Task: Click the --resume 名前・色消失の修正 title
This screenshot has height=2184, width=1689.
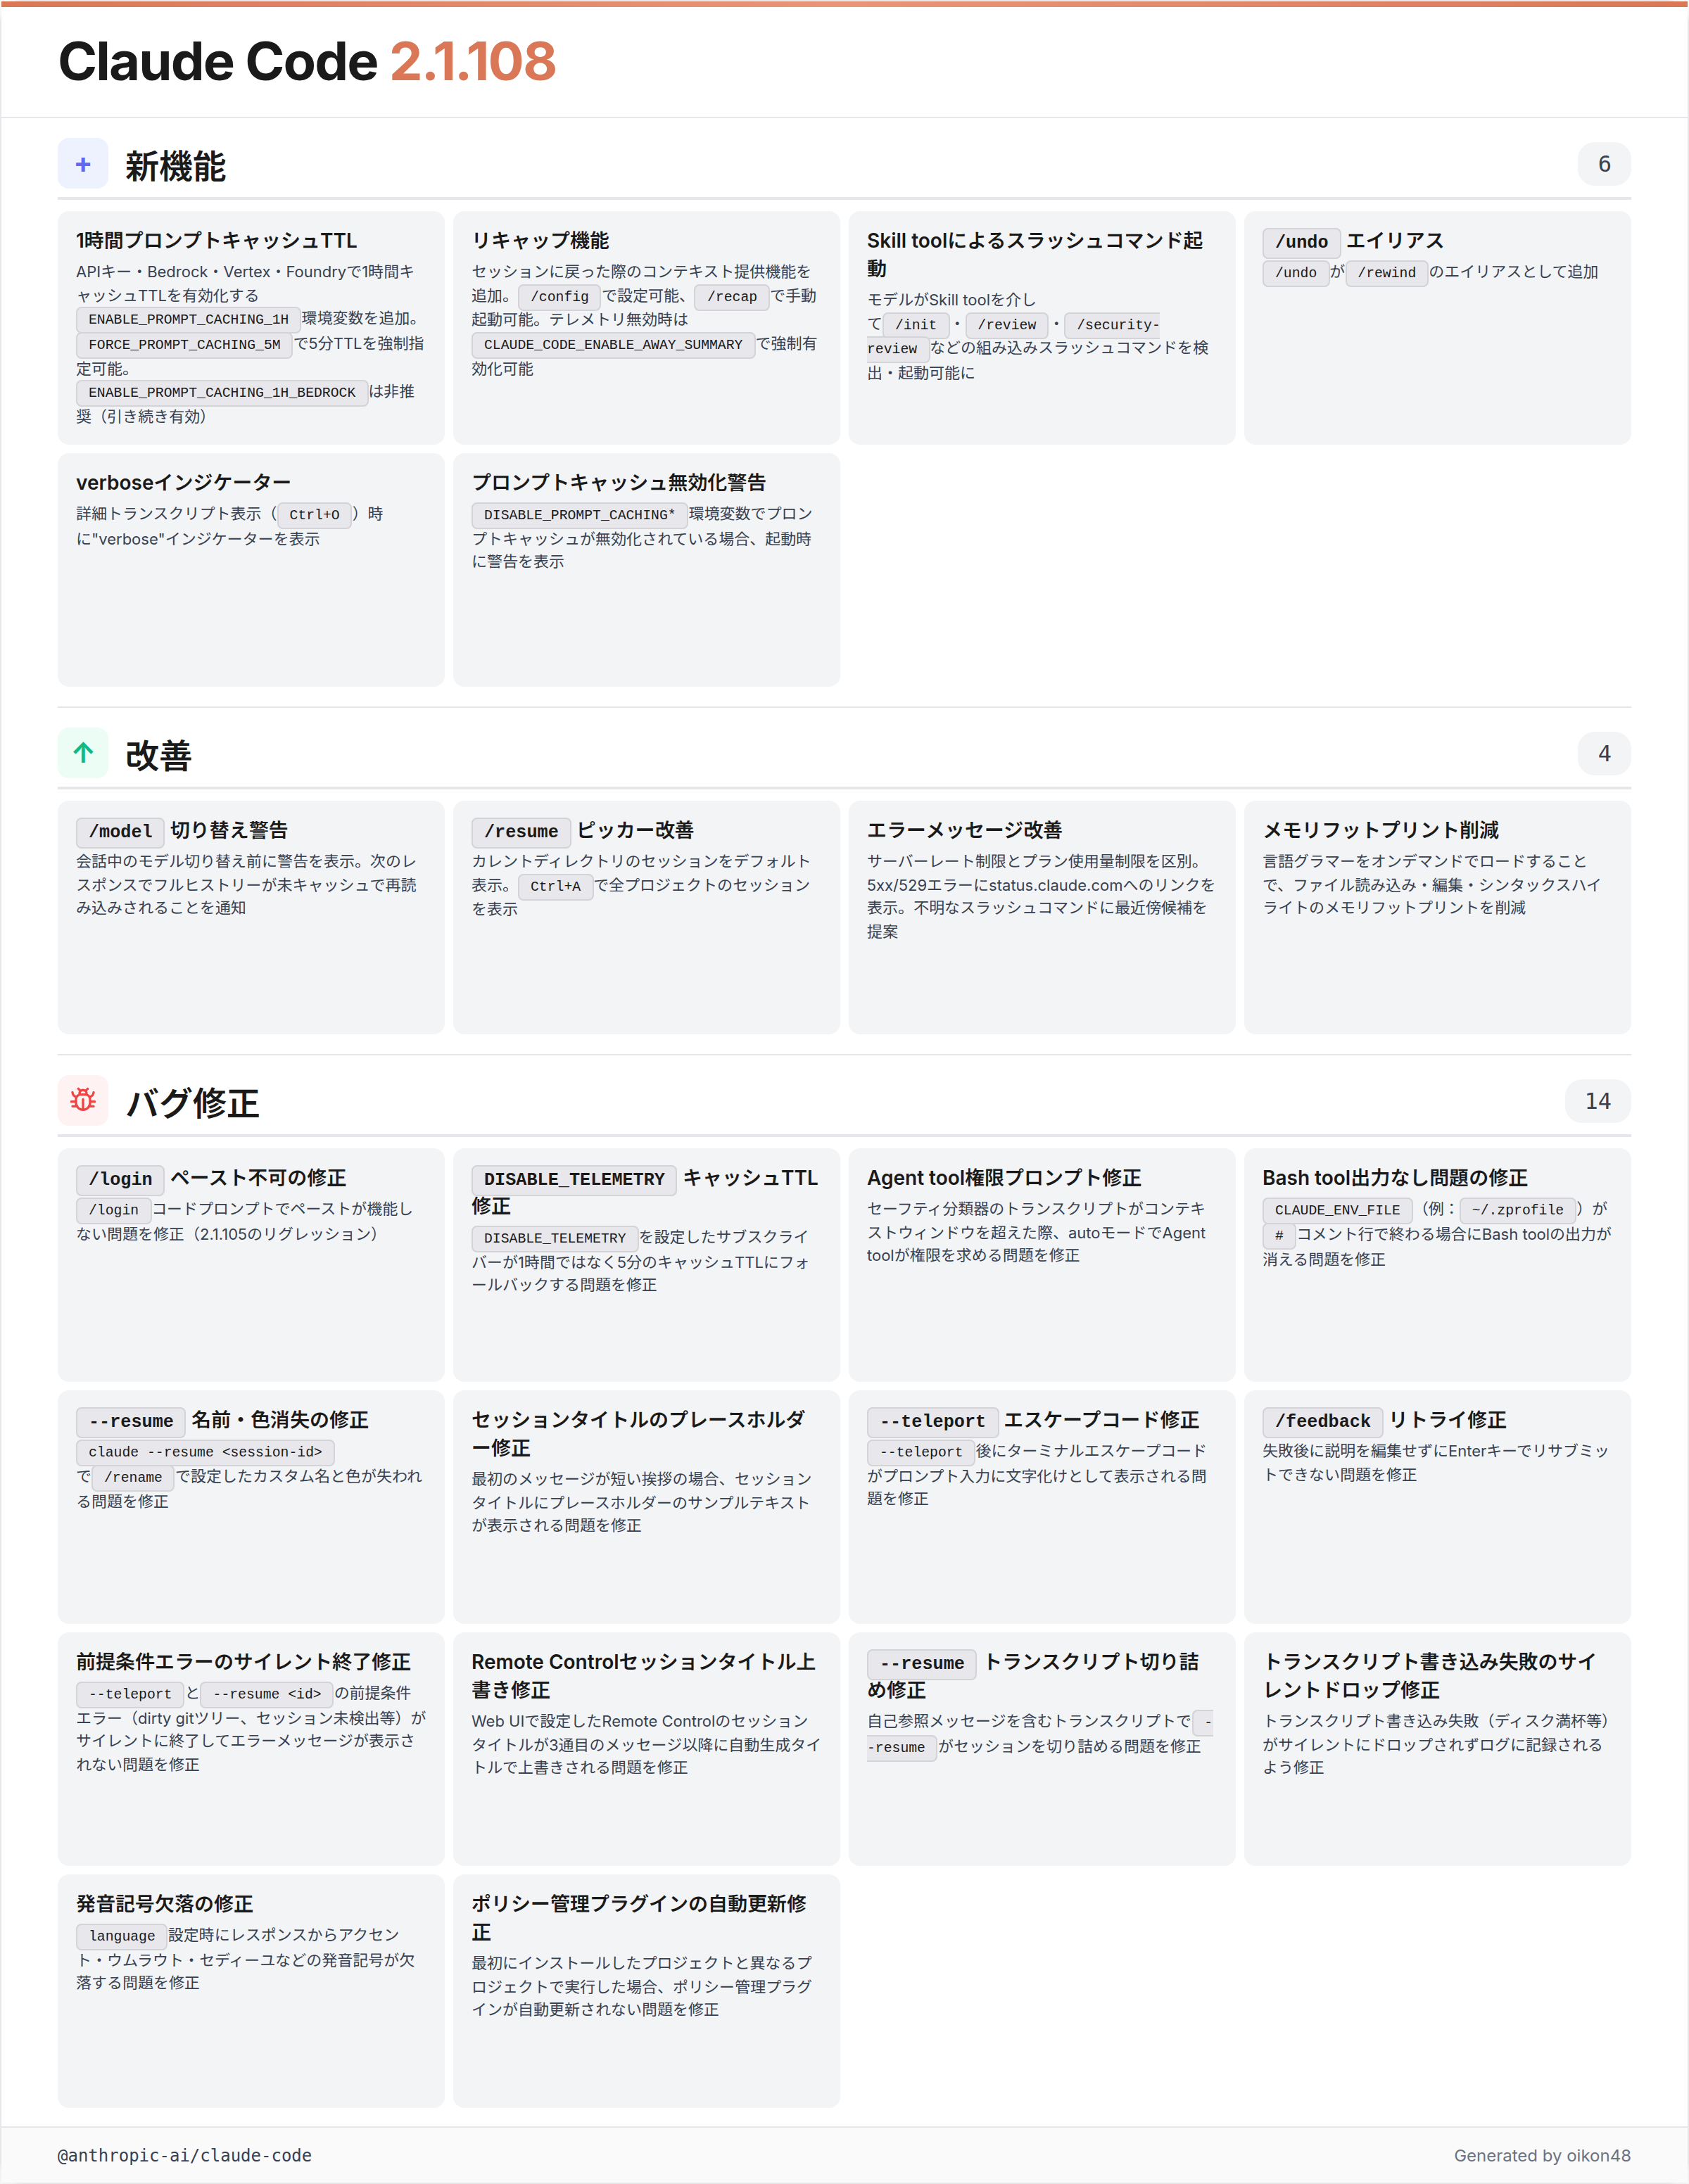Action: (222, 1421)
